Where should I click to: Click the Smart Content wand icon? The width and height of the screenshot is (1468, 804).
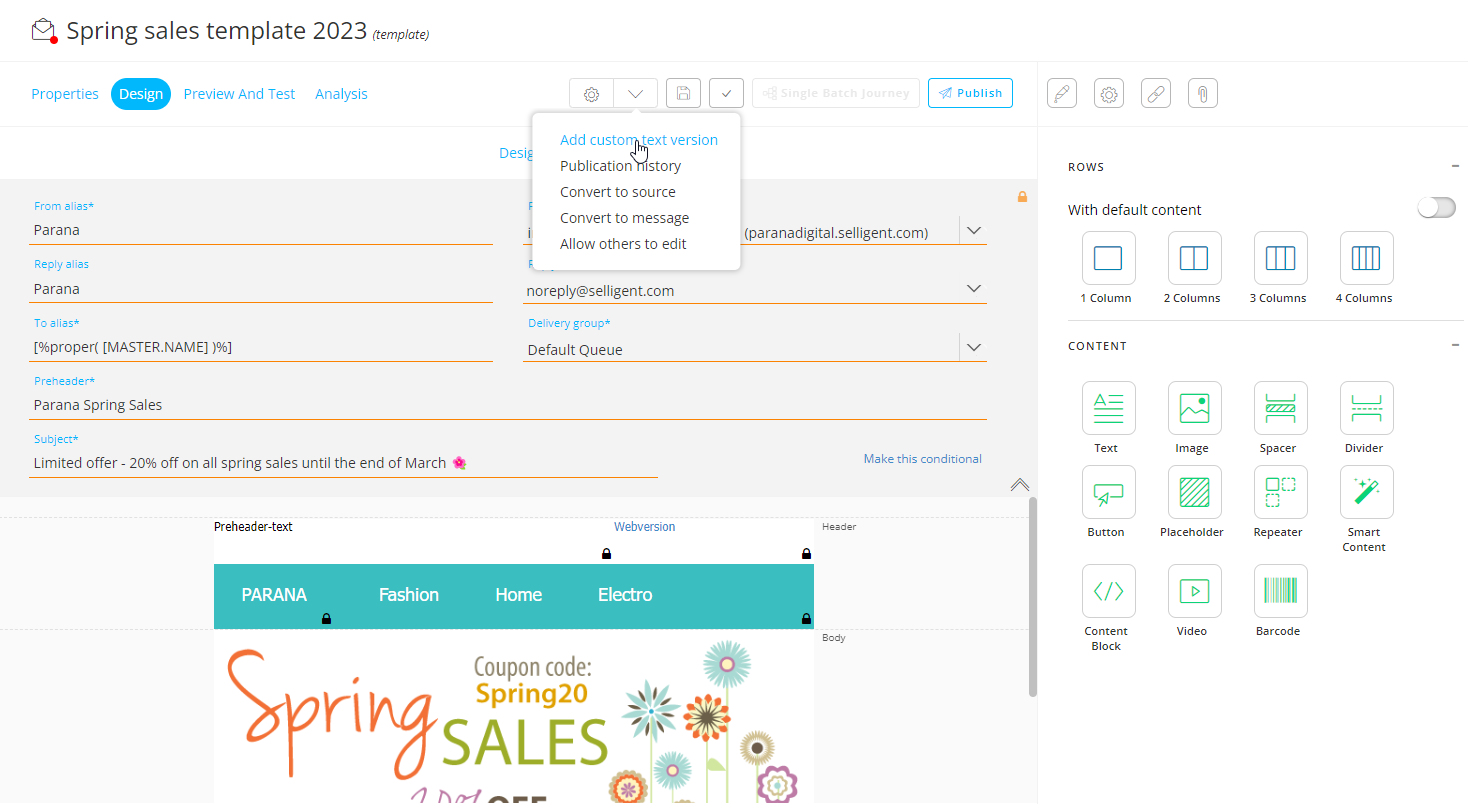coord(1366,492)
